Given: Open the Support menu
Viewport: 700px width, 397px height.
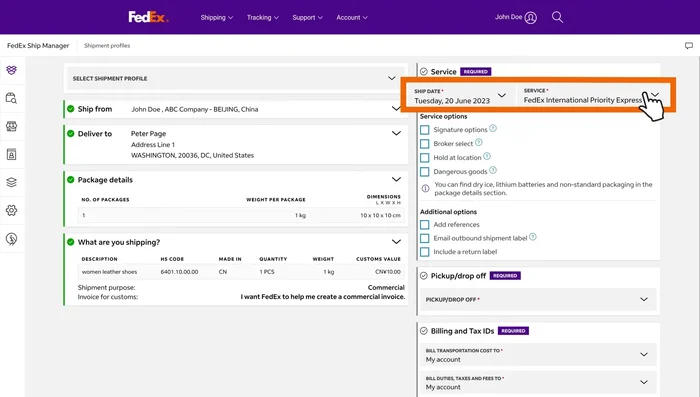Looking at the screenshot, I should tap(307, 17).
